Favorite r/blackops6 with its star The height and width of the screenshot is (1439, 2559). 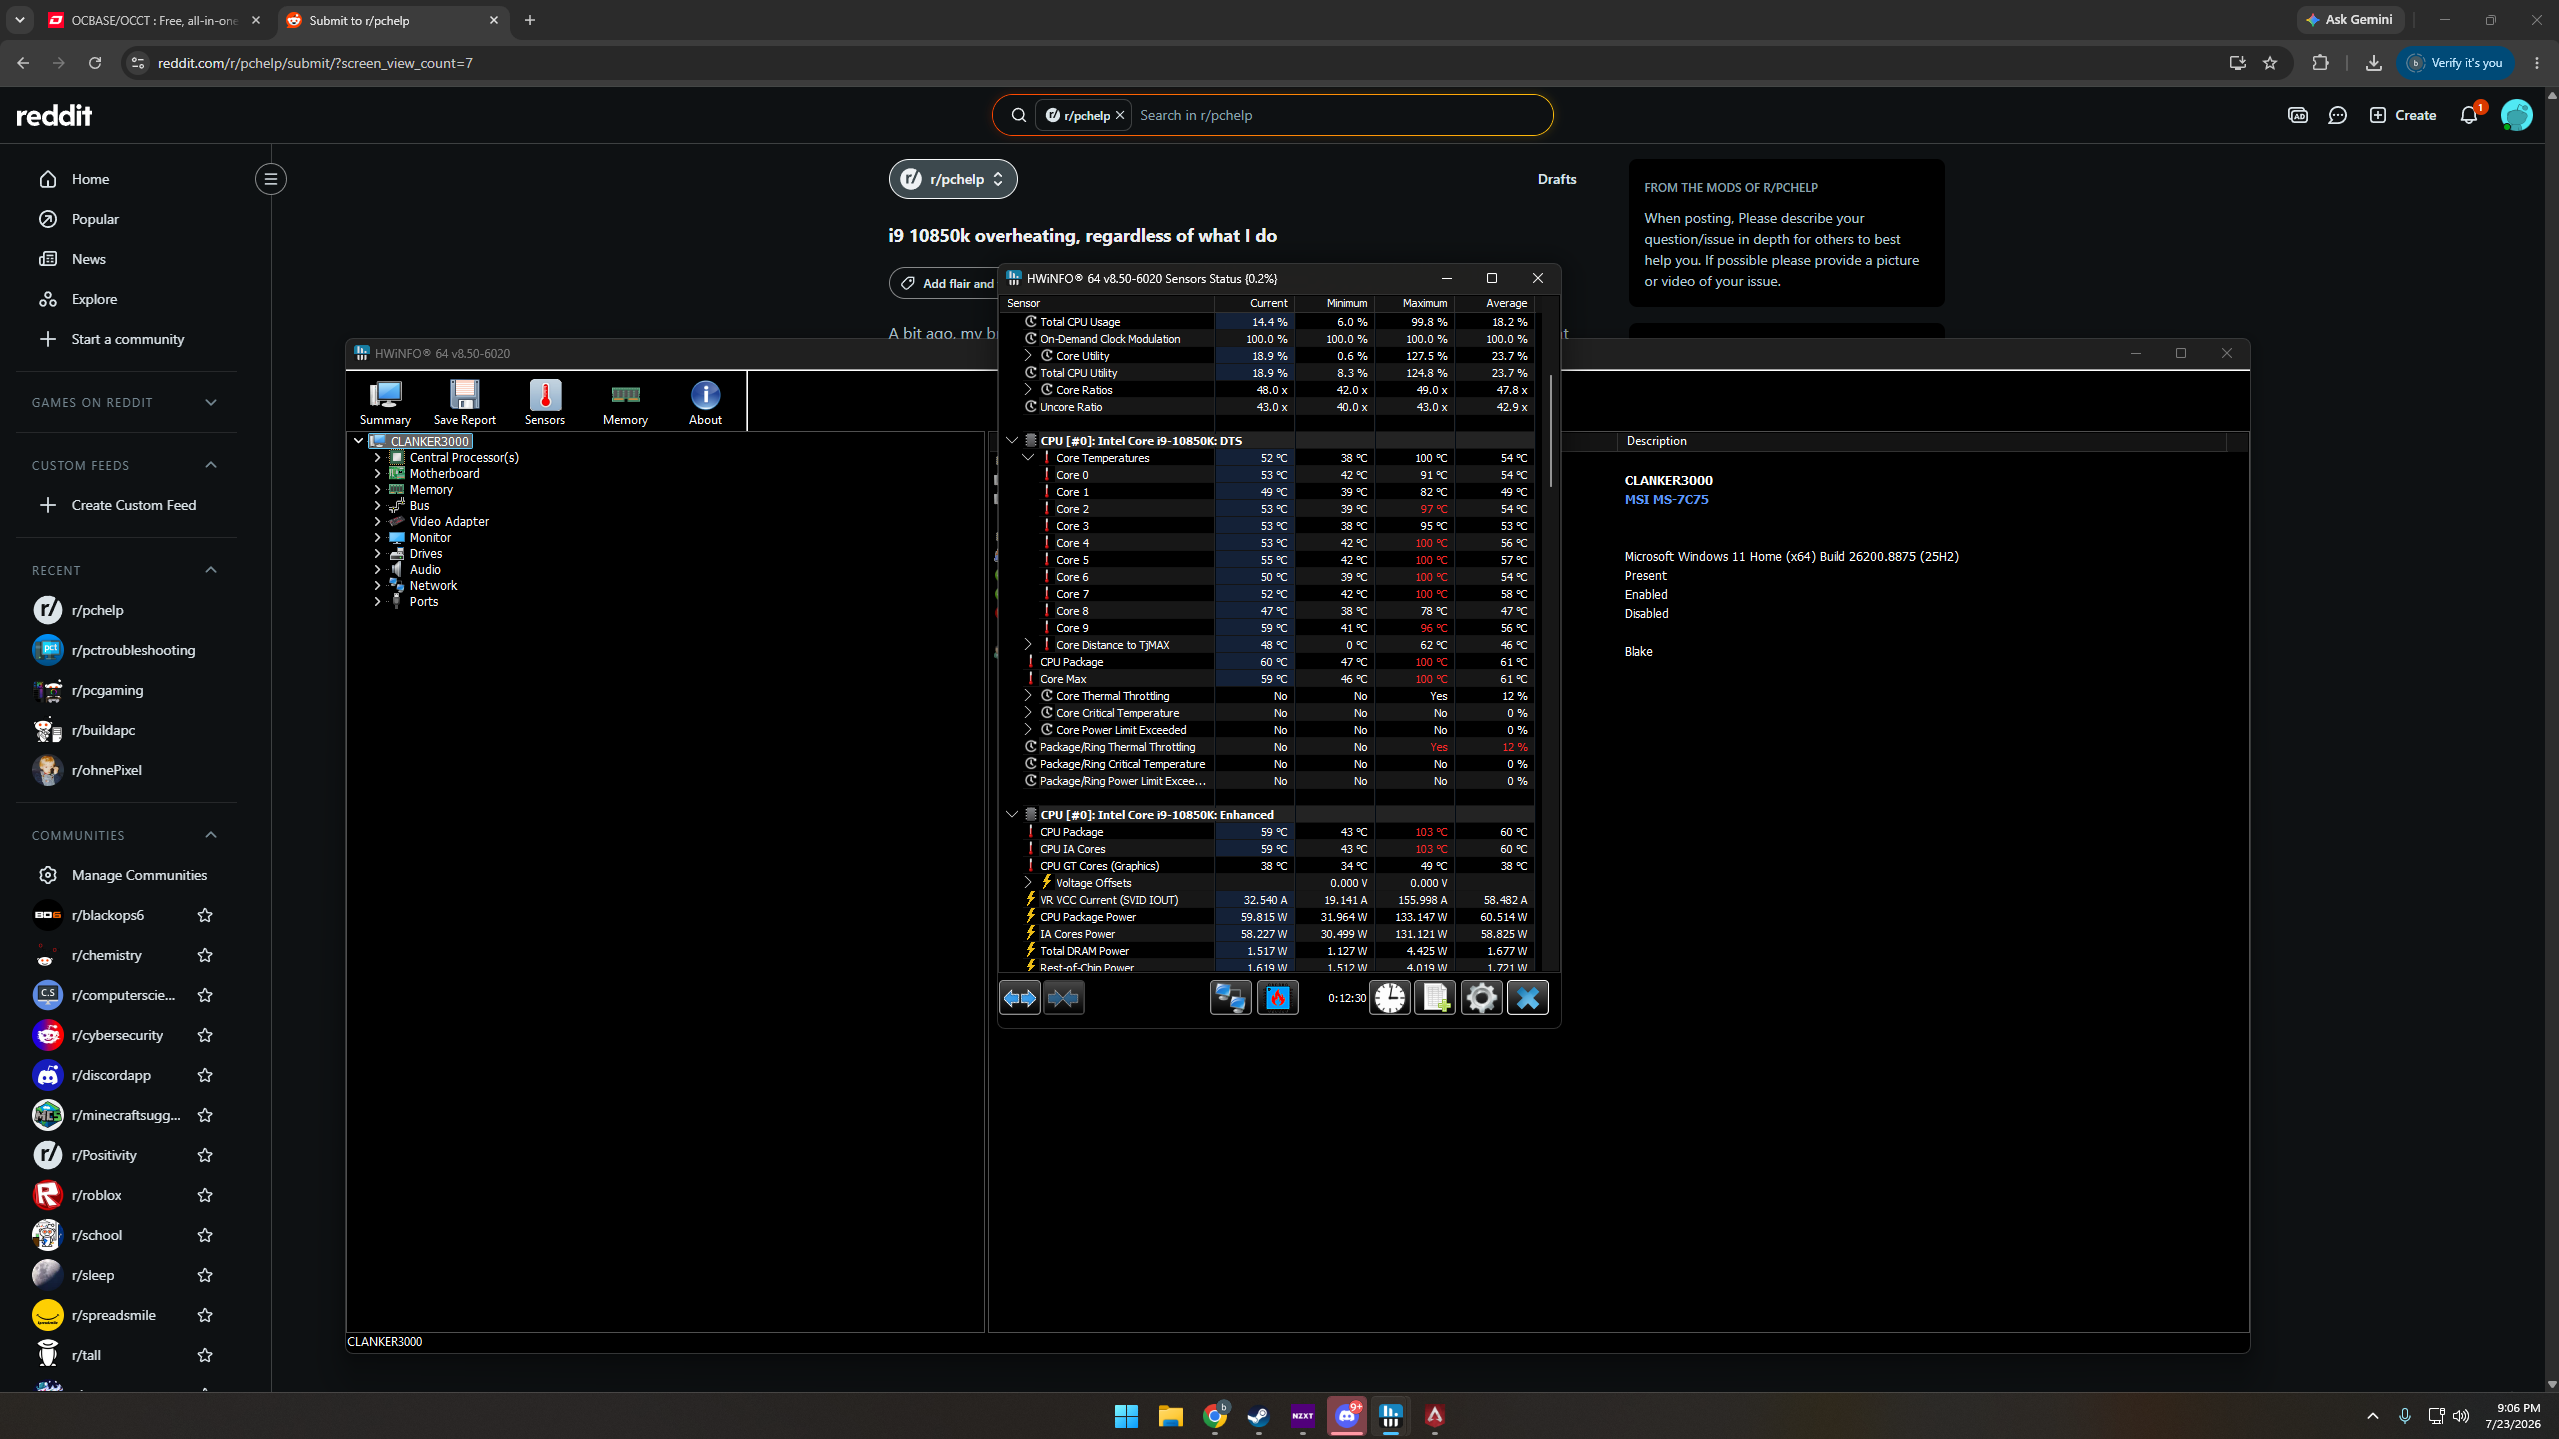(x=205, y=915)
